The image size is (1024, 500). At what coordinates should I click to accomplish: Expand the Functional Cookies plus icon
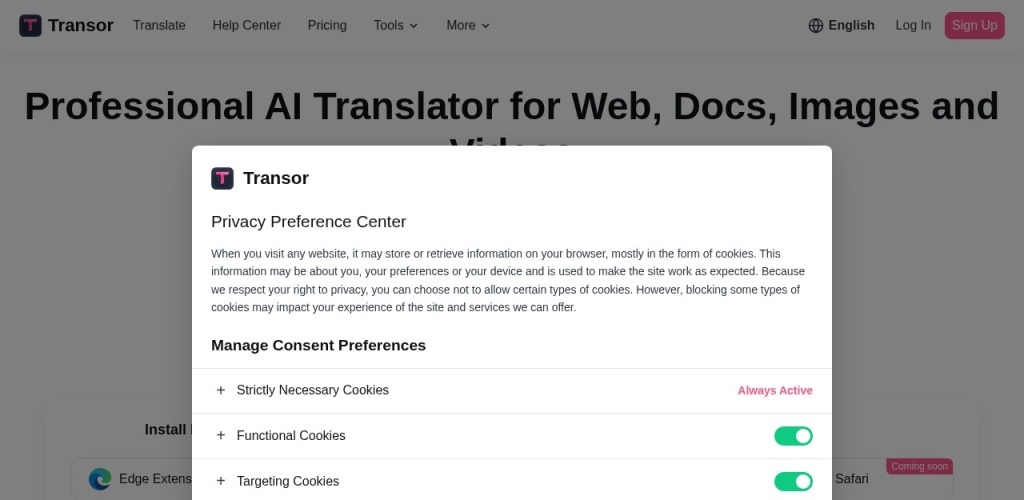click(x=221, y=436)
